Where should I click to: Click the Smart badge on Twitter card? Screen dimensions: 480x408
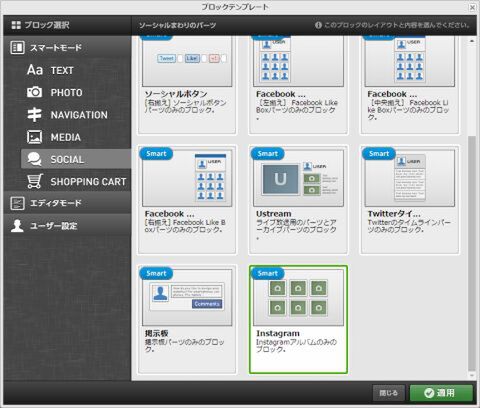point(379,154)
